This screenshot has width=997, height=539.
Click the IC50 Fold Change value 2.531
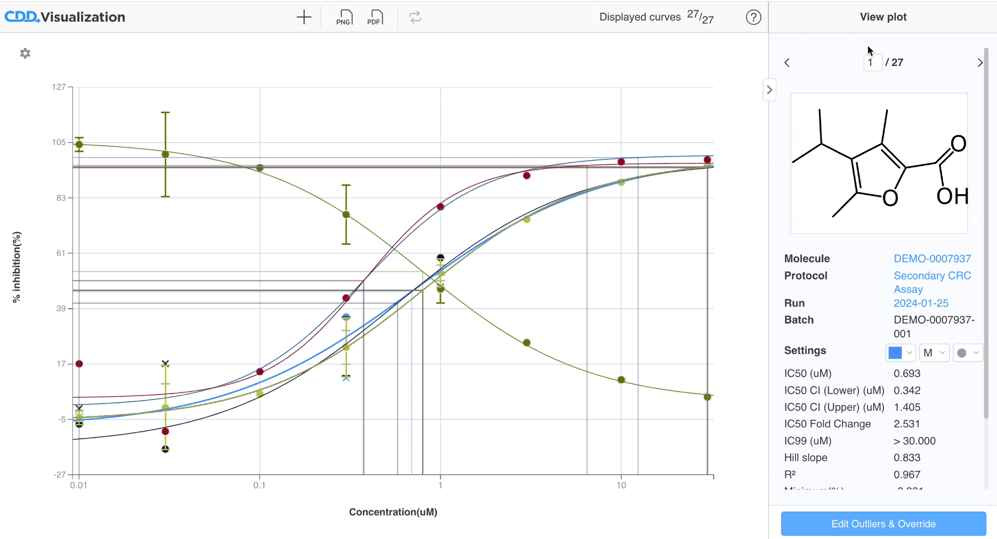coord(907,424)
